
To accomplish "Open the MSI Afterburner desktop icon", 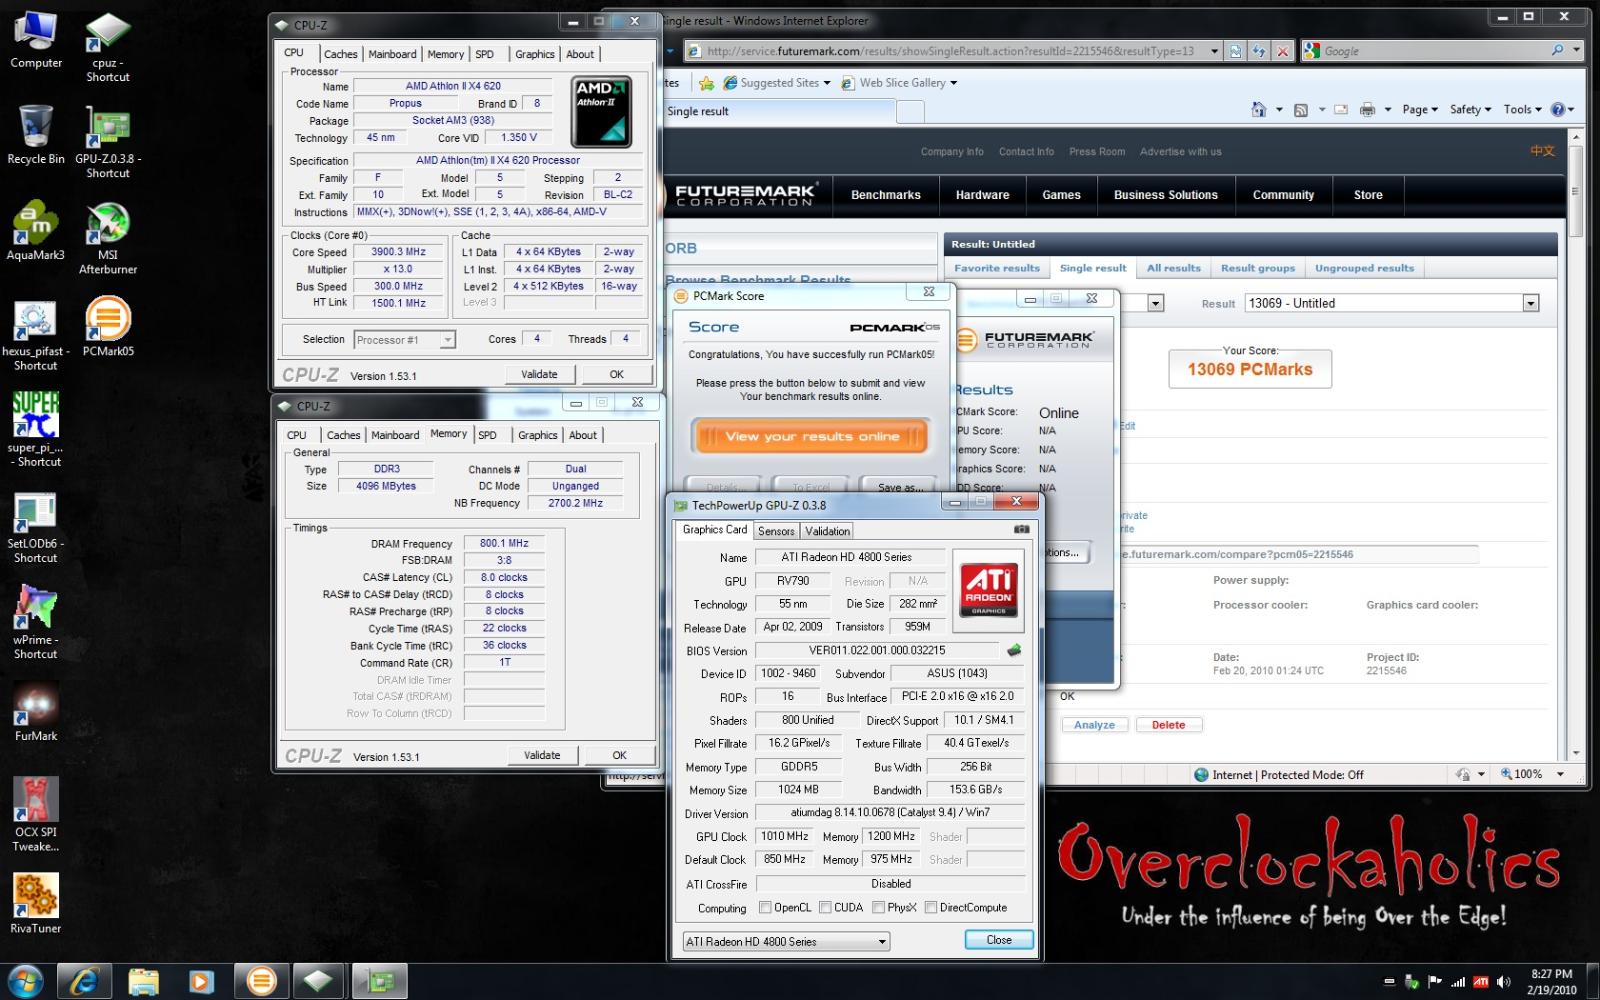I will point(108,238).
